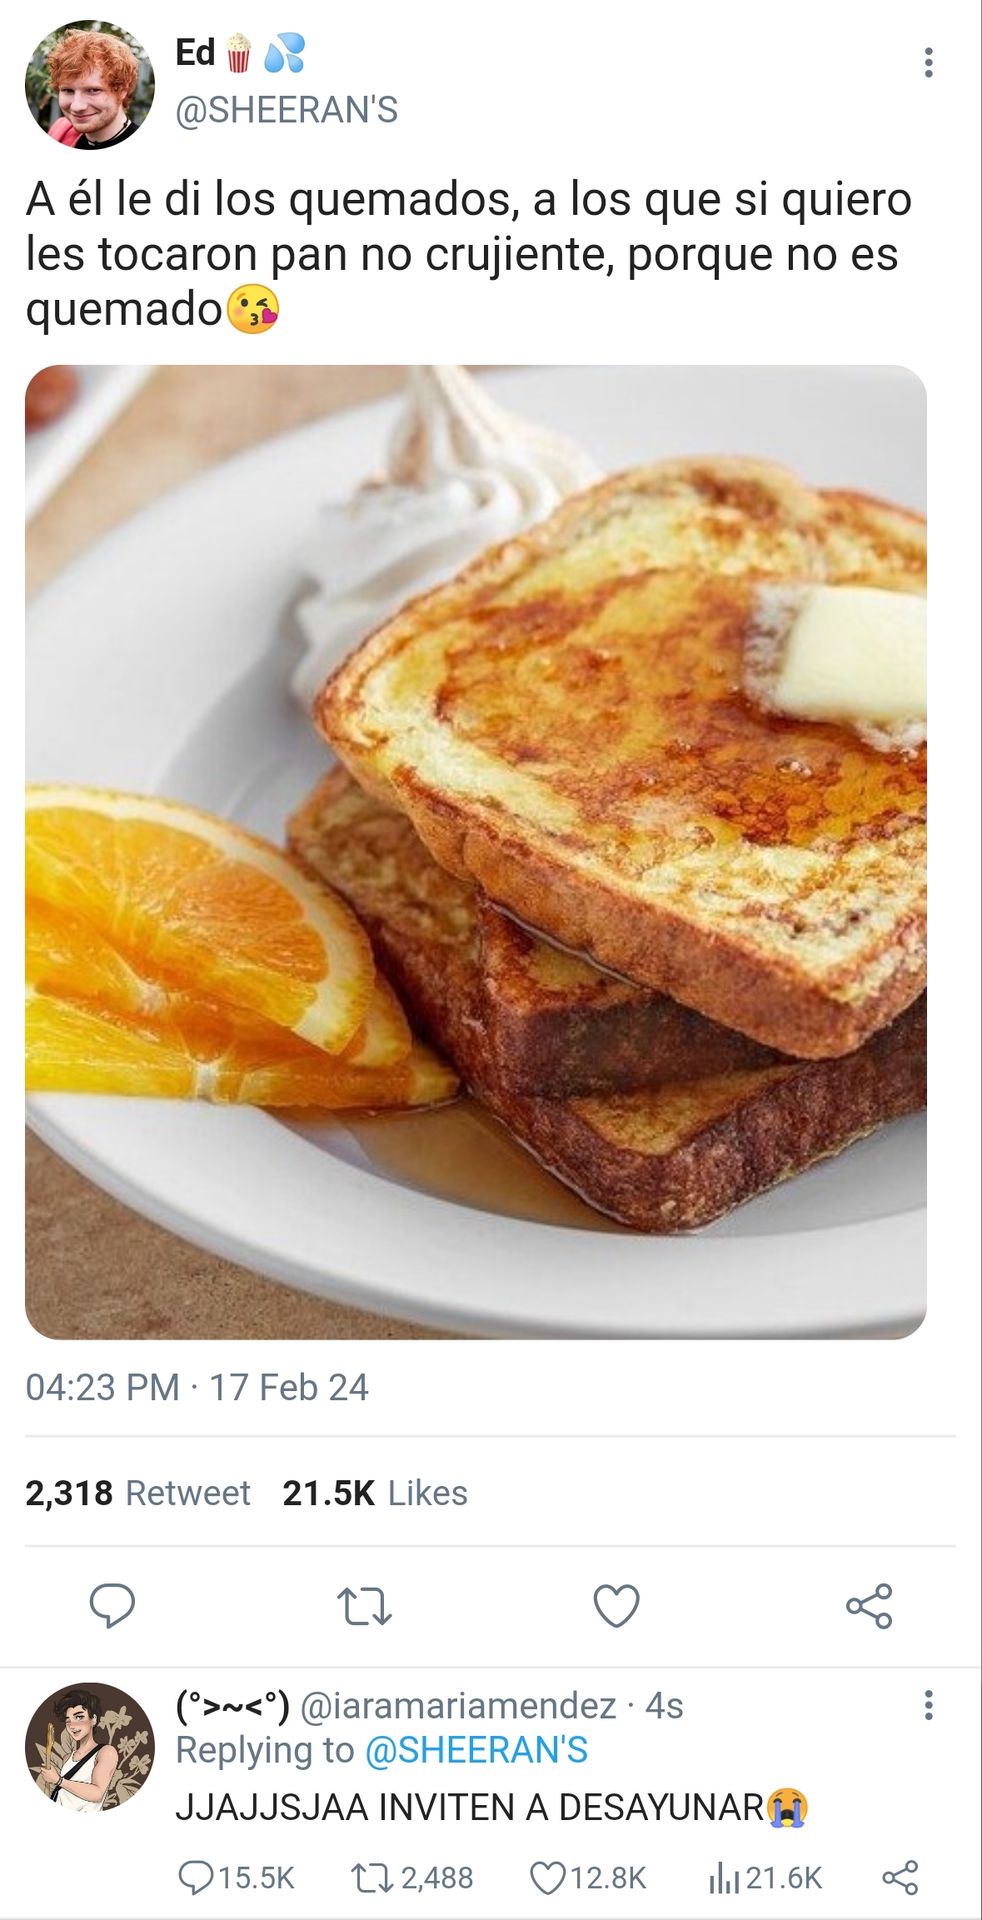Open the 04:23 PM · 17 Feb 24 timestamp

197,1388
